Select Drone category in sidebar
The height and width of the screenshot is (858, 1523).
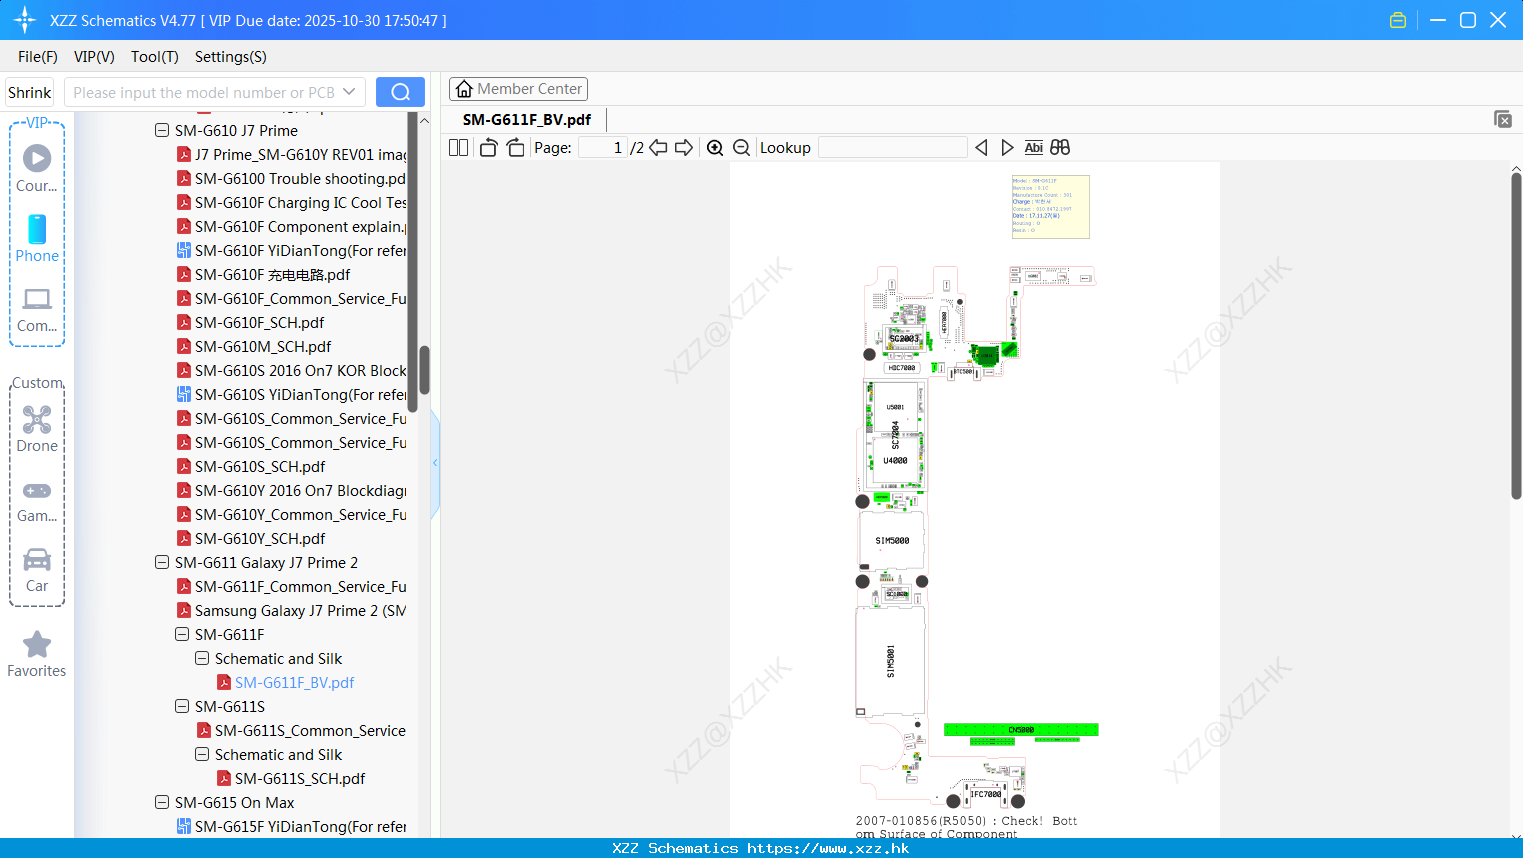click(37, 429)
